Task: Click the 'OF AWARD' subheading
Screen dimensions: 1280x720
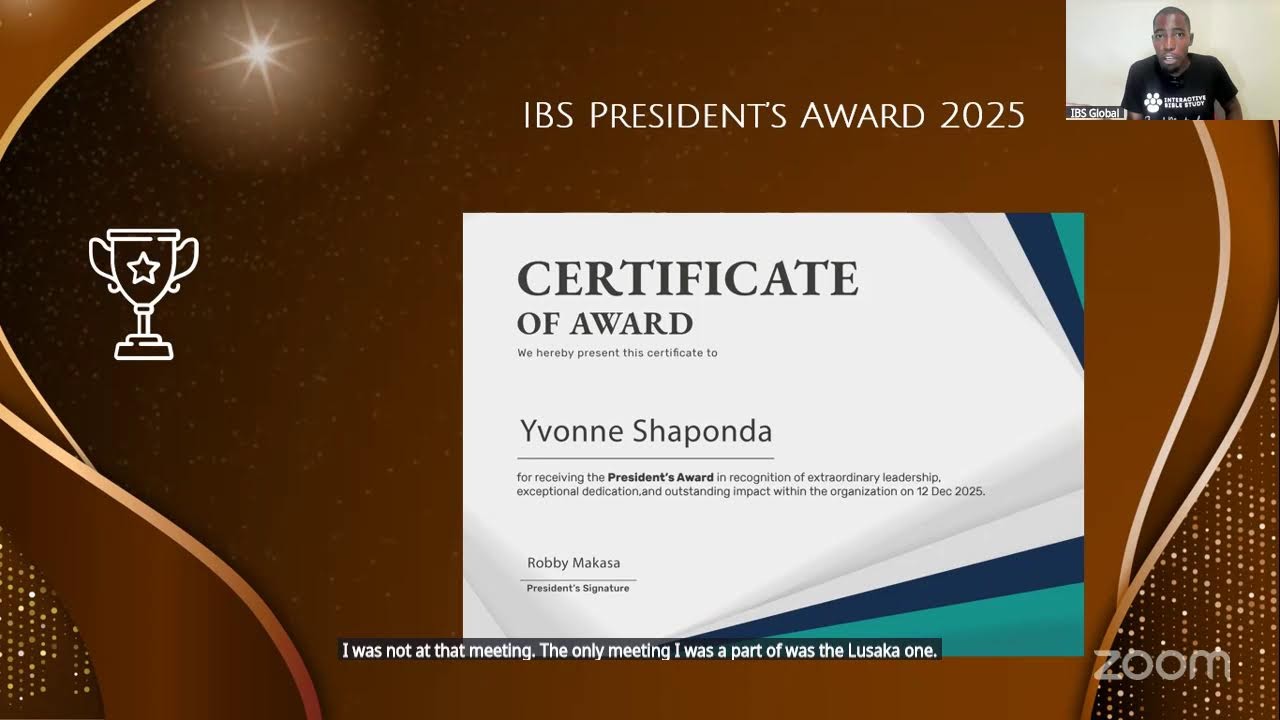Action: point(605,324)
